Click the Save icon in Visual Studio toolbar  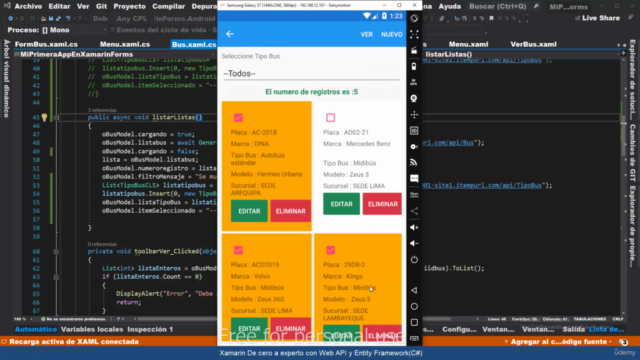click(51, 18)
